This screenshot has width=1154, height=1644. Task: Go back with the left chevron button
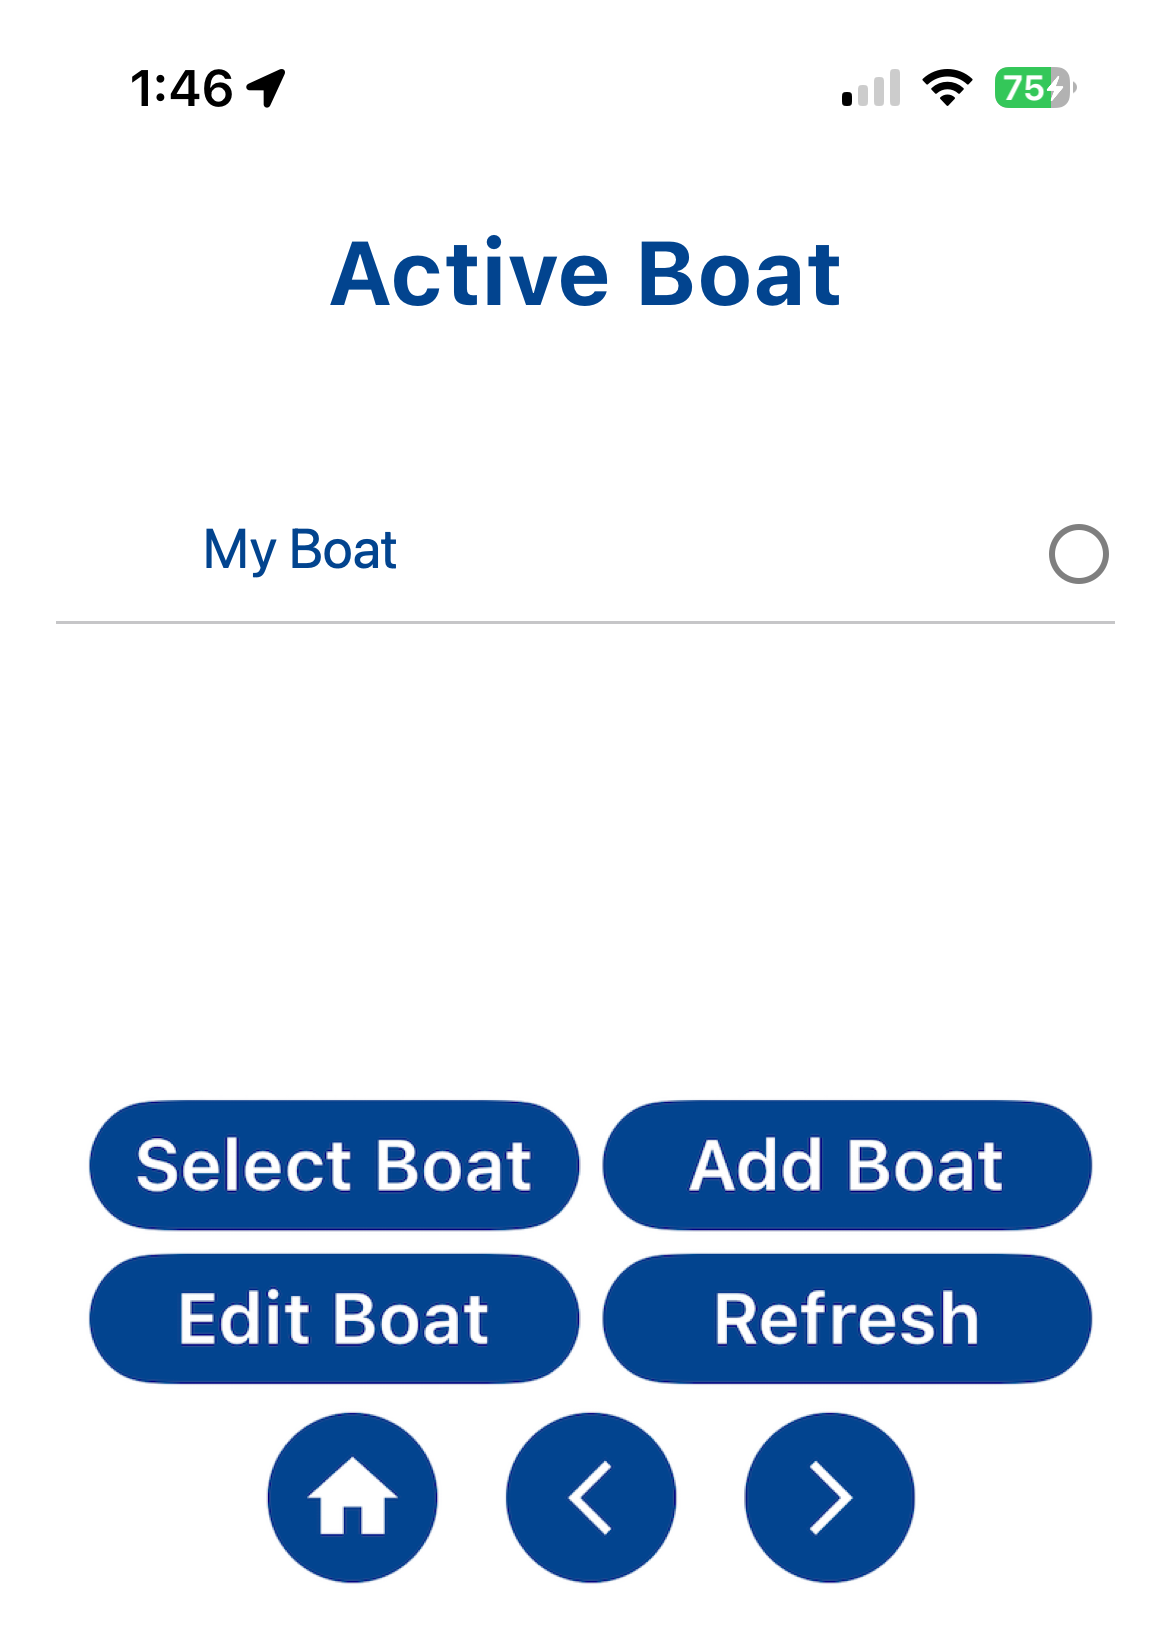click(590, 1497)
